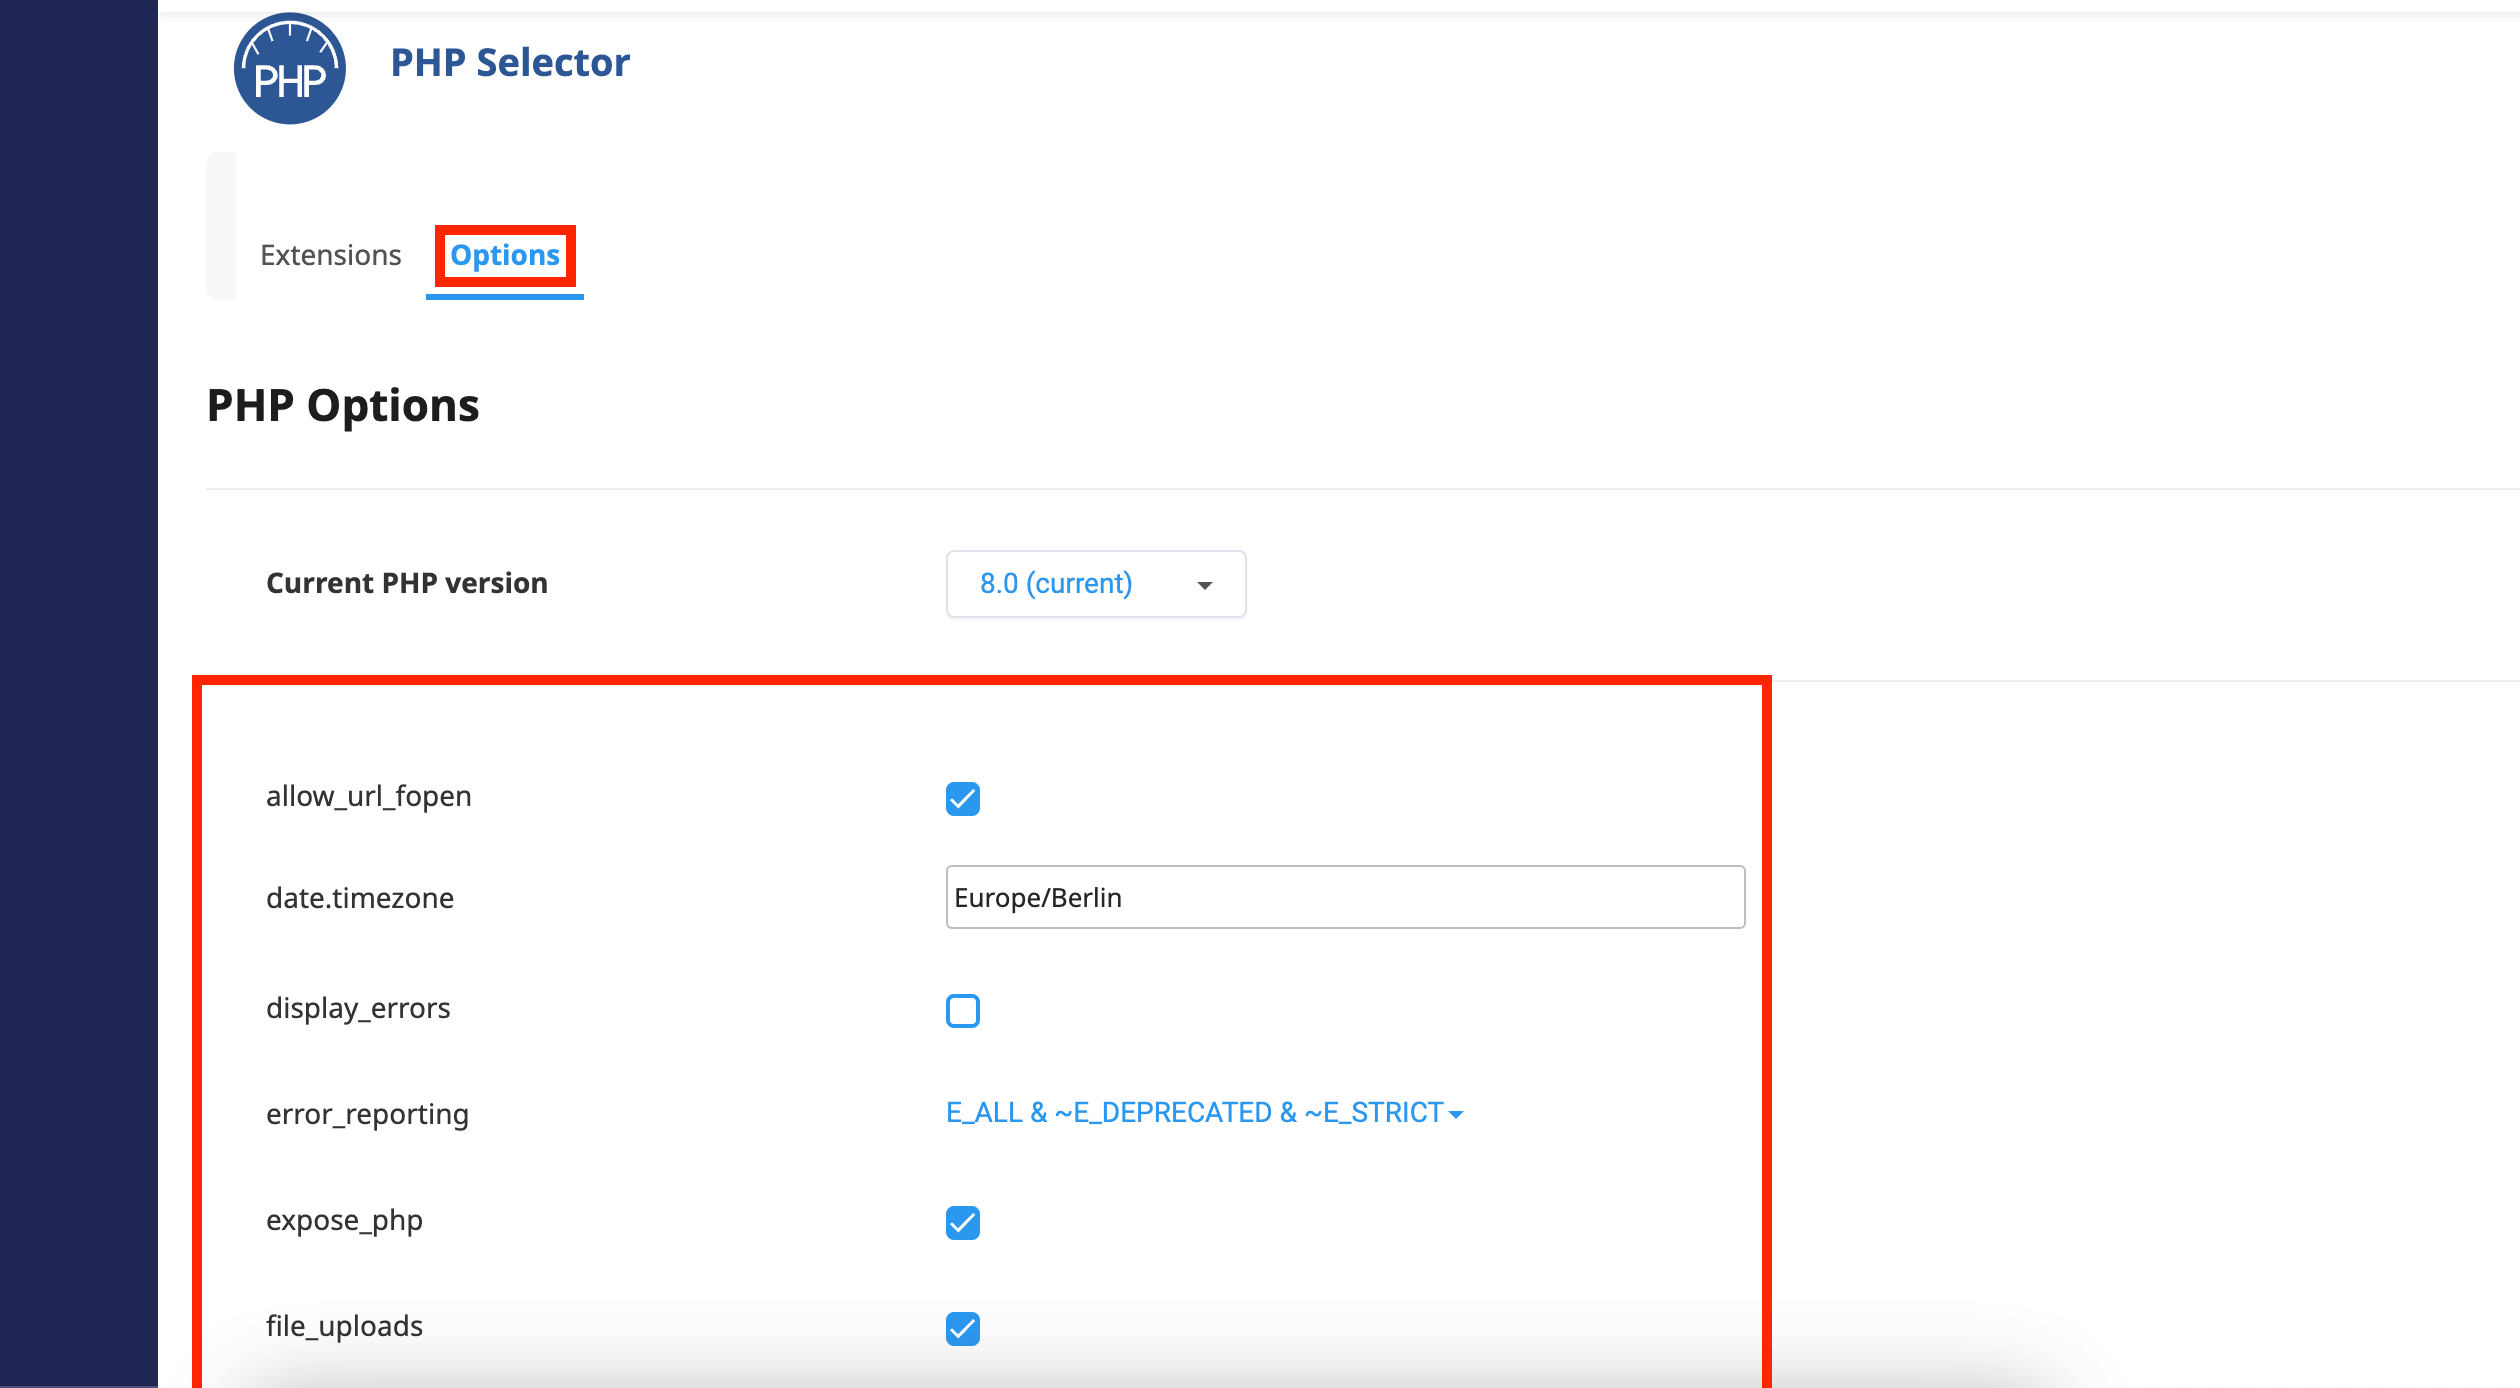The image size is (2520, 1388).
Task: Click the file_uploads label
Action: (344, 1326)
